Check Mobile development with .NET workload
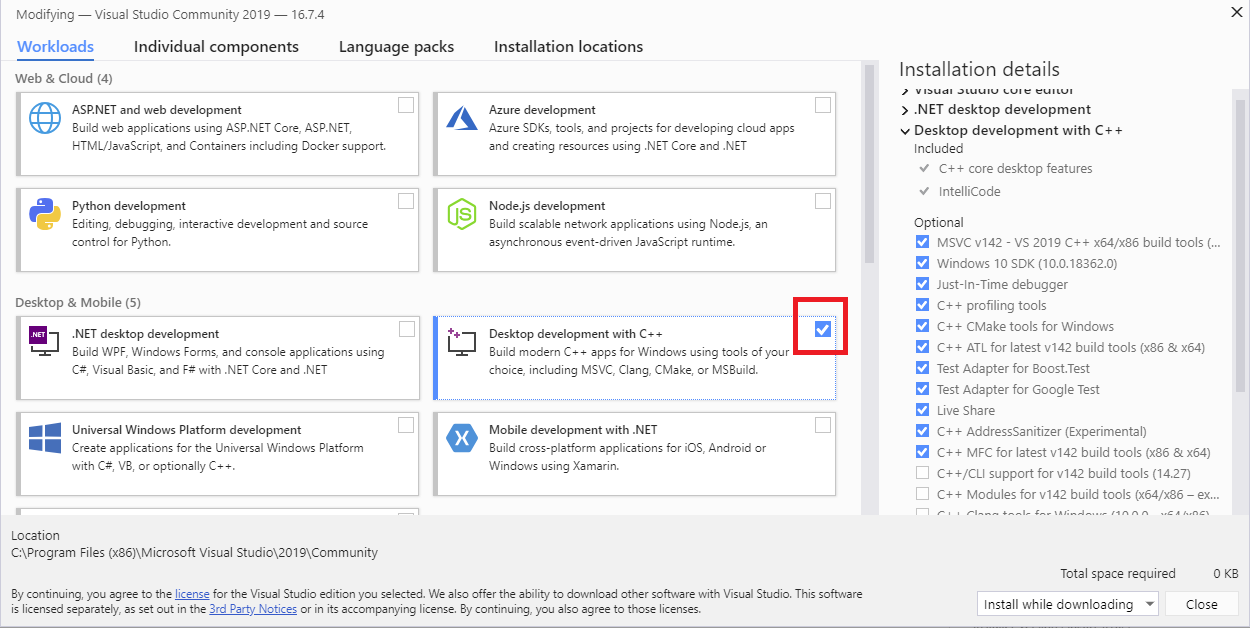 pos(822,425)
